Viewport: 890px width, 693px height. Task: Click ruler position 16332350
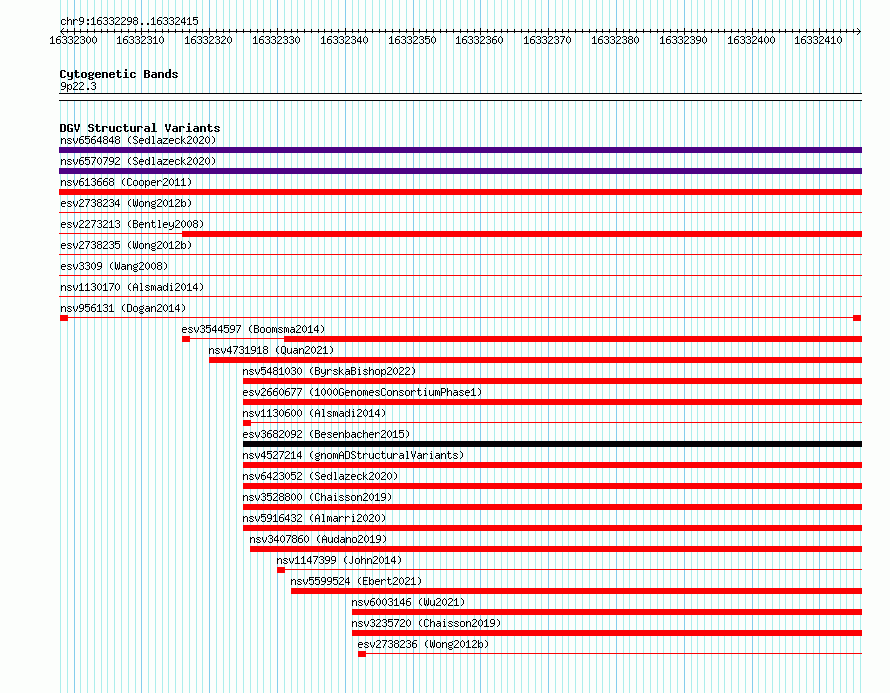413,40
